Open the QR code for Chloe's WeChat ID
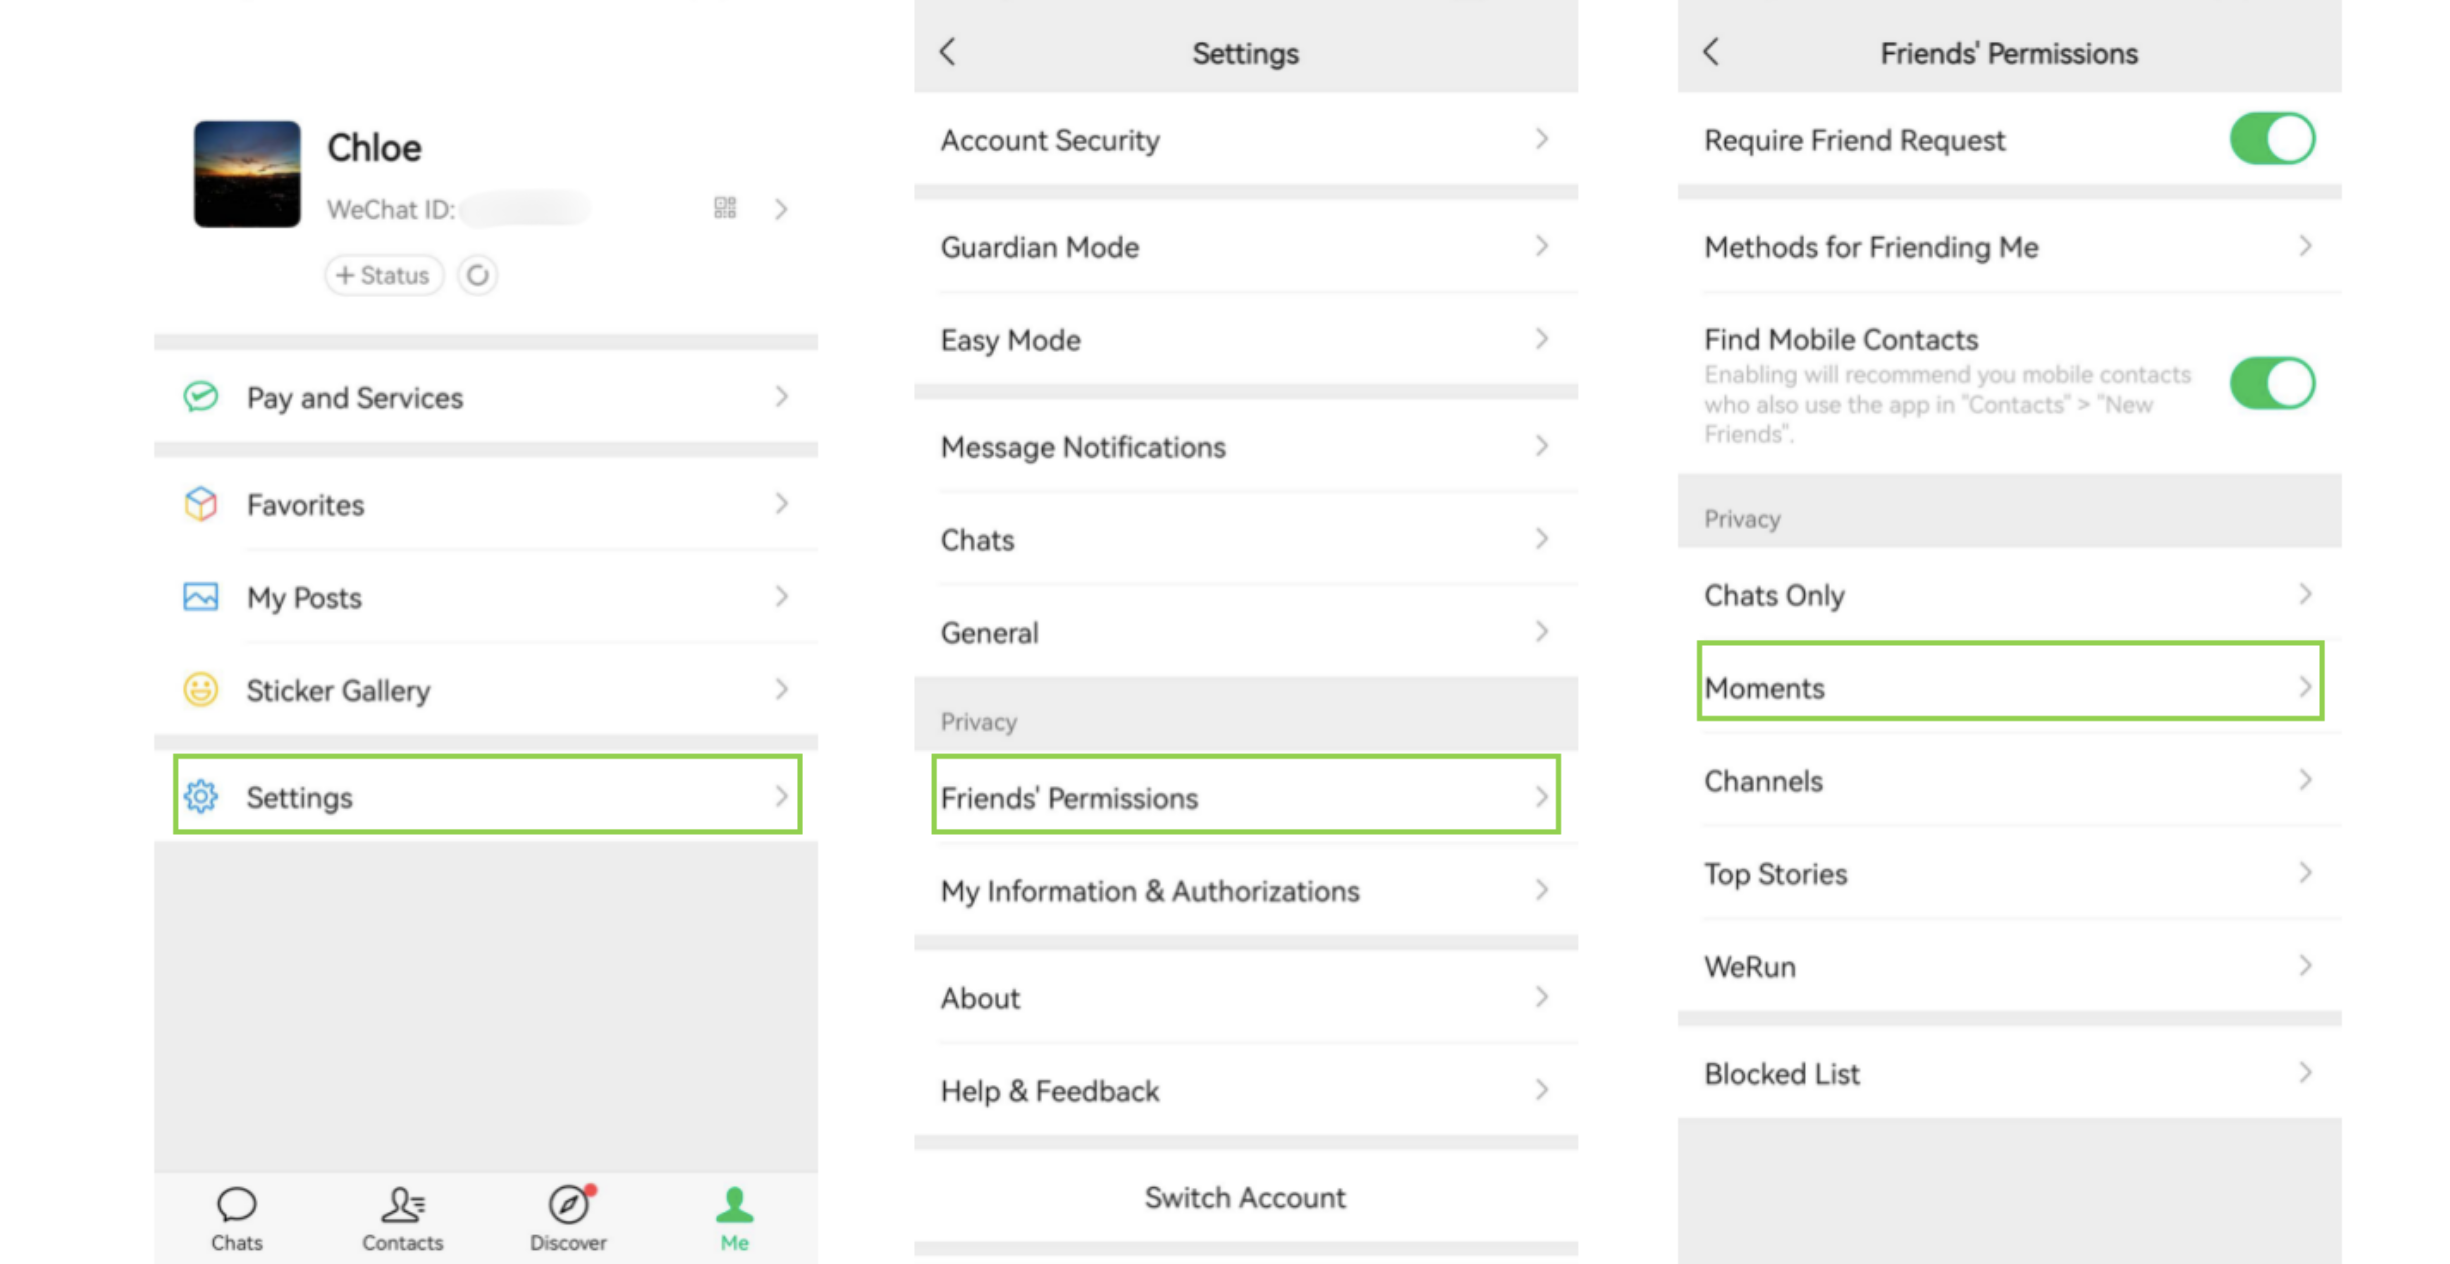 click(725, 208)
